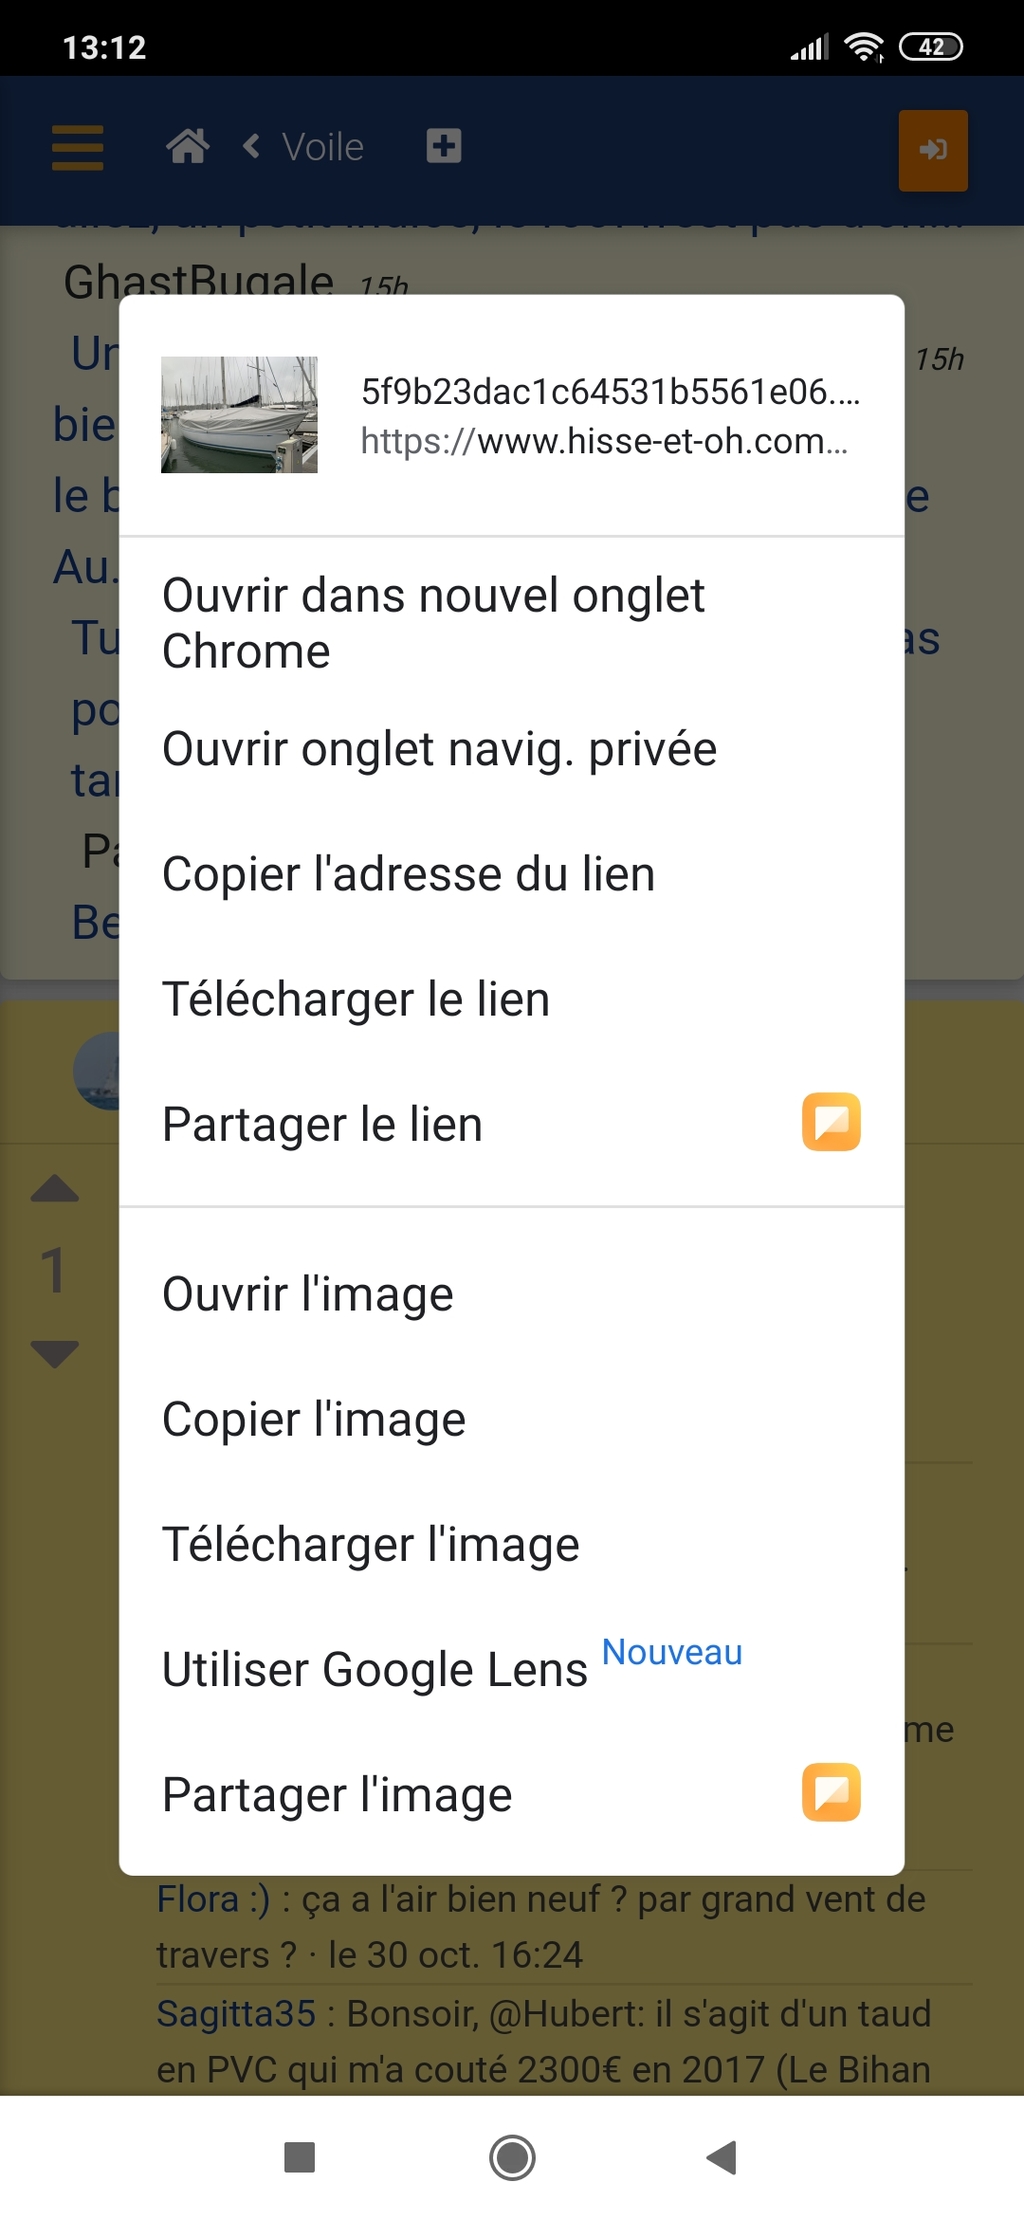
Task: Tap the share app icon beside Partager le lien
Action: [831, 1122]
